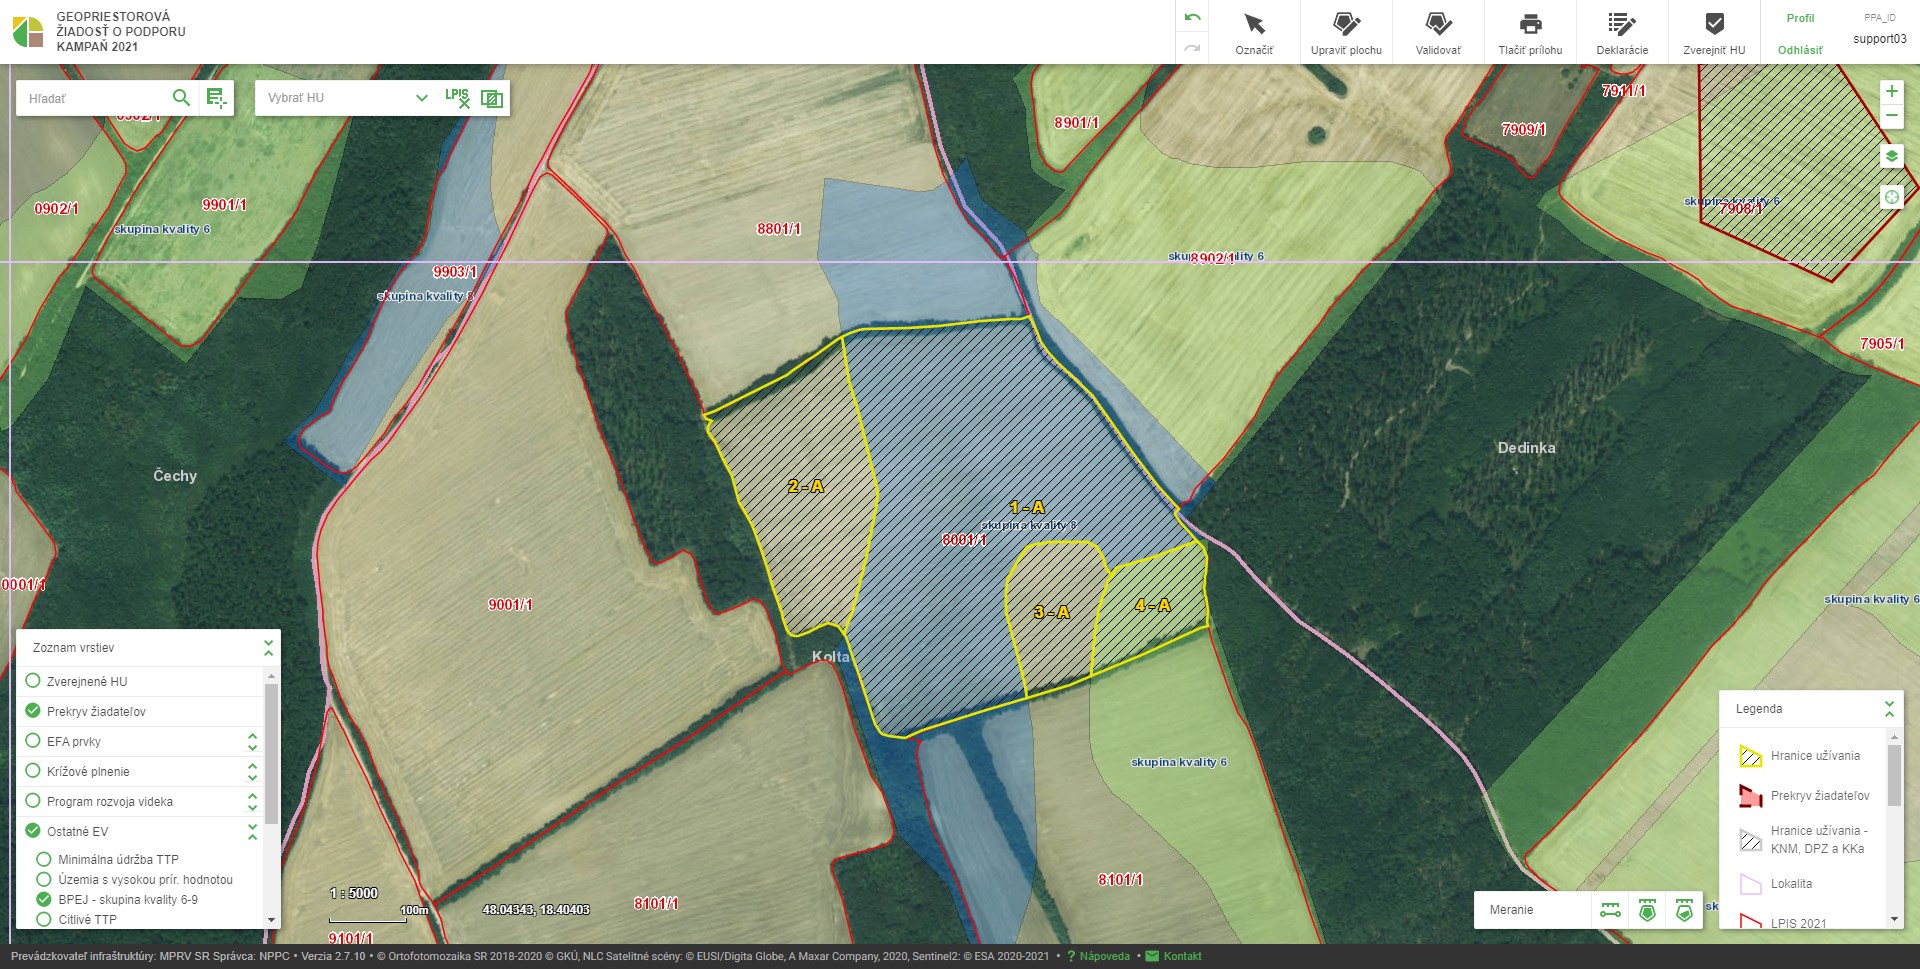Click the search magnifier icon

click(181, 97)
